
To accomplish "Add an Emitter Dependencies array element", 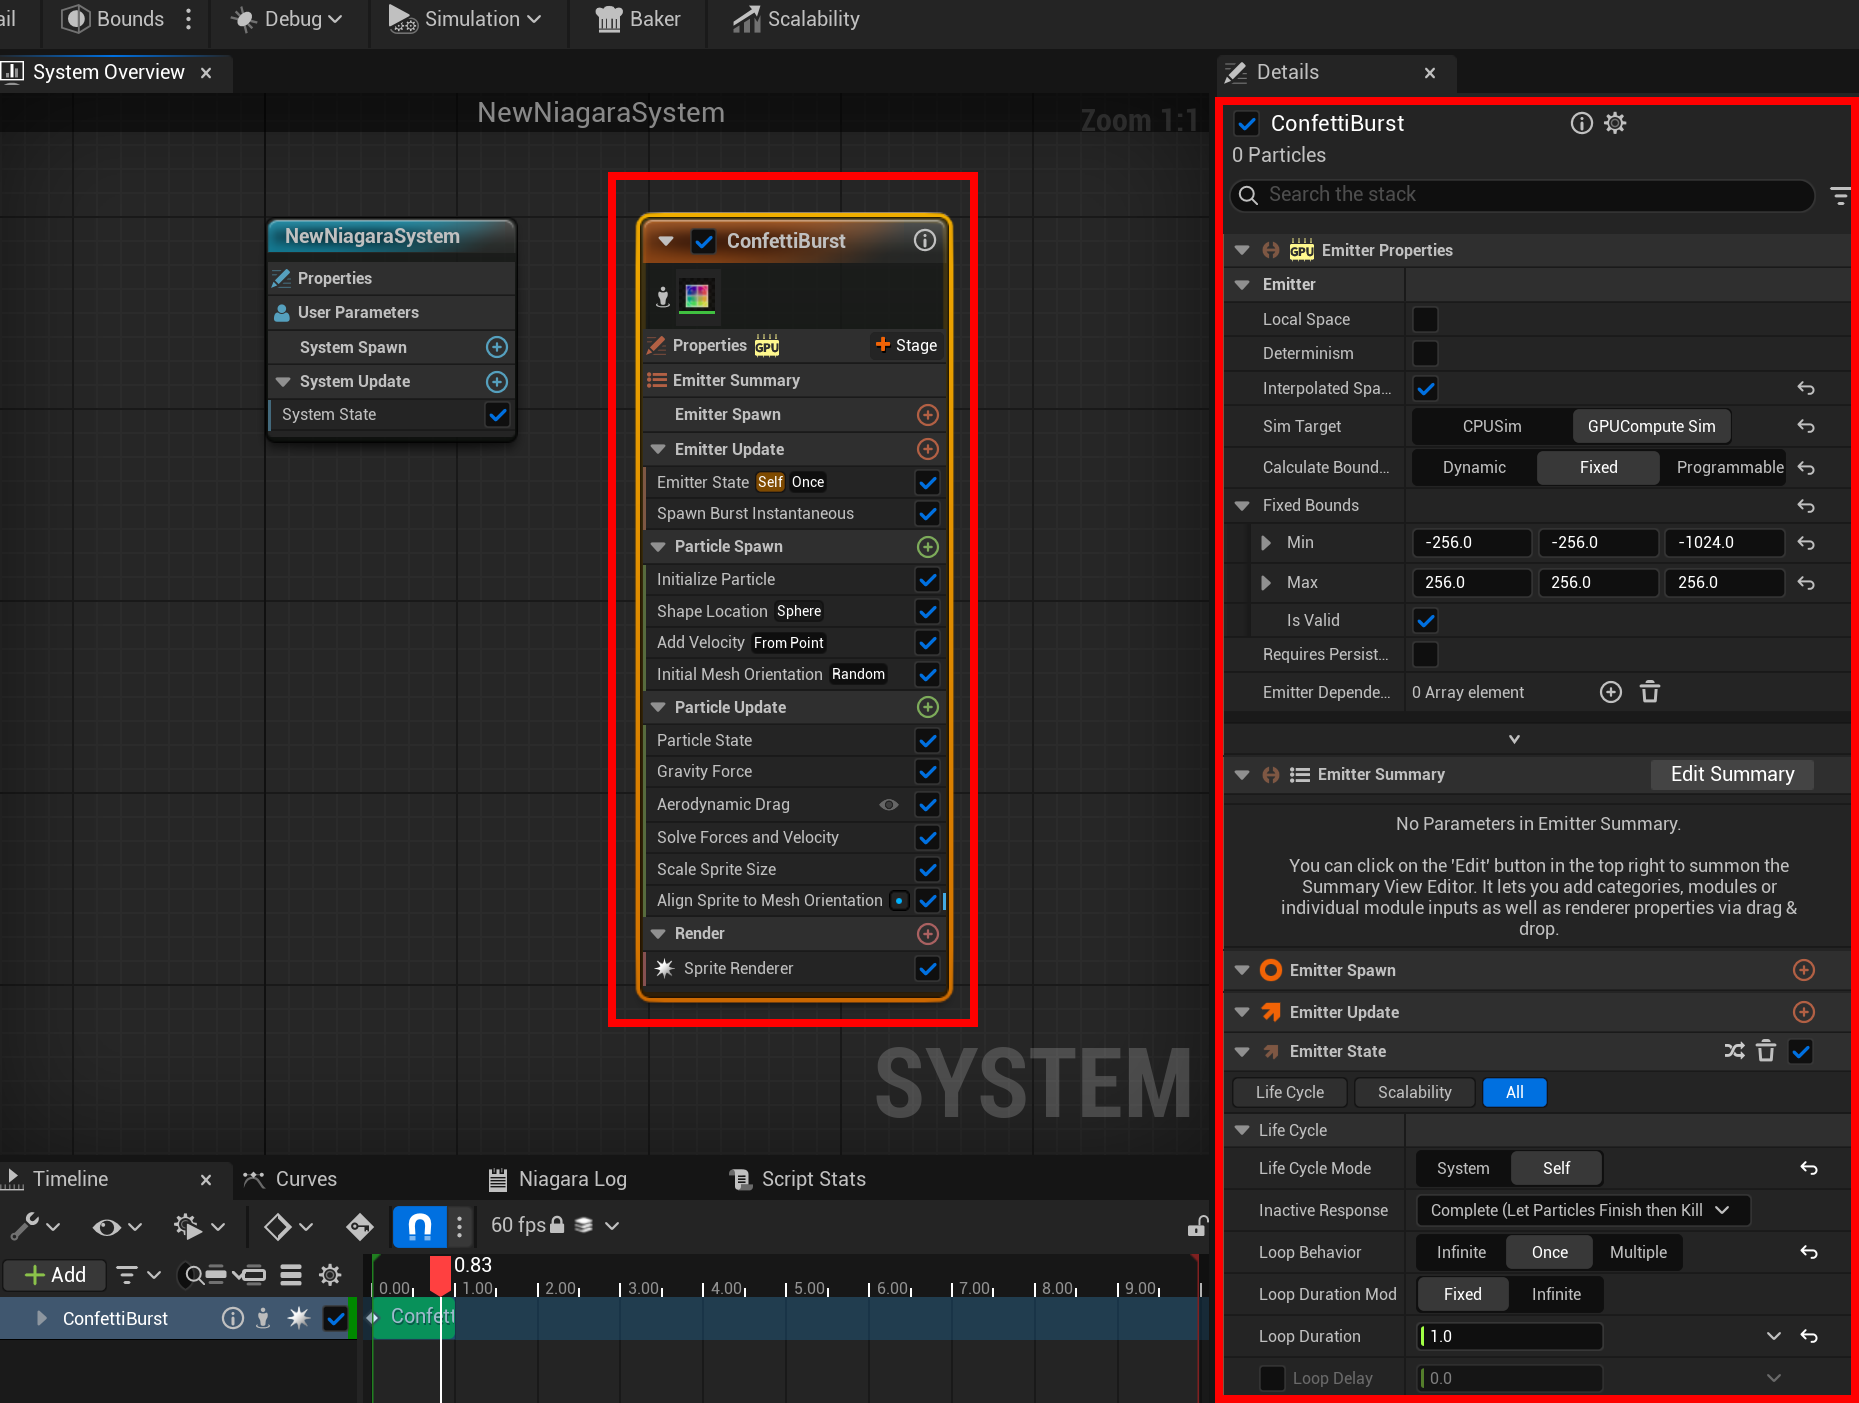I will (1611, 692).
